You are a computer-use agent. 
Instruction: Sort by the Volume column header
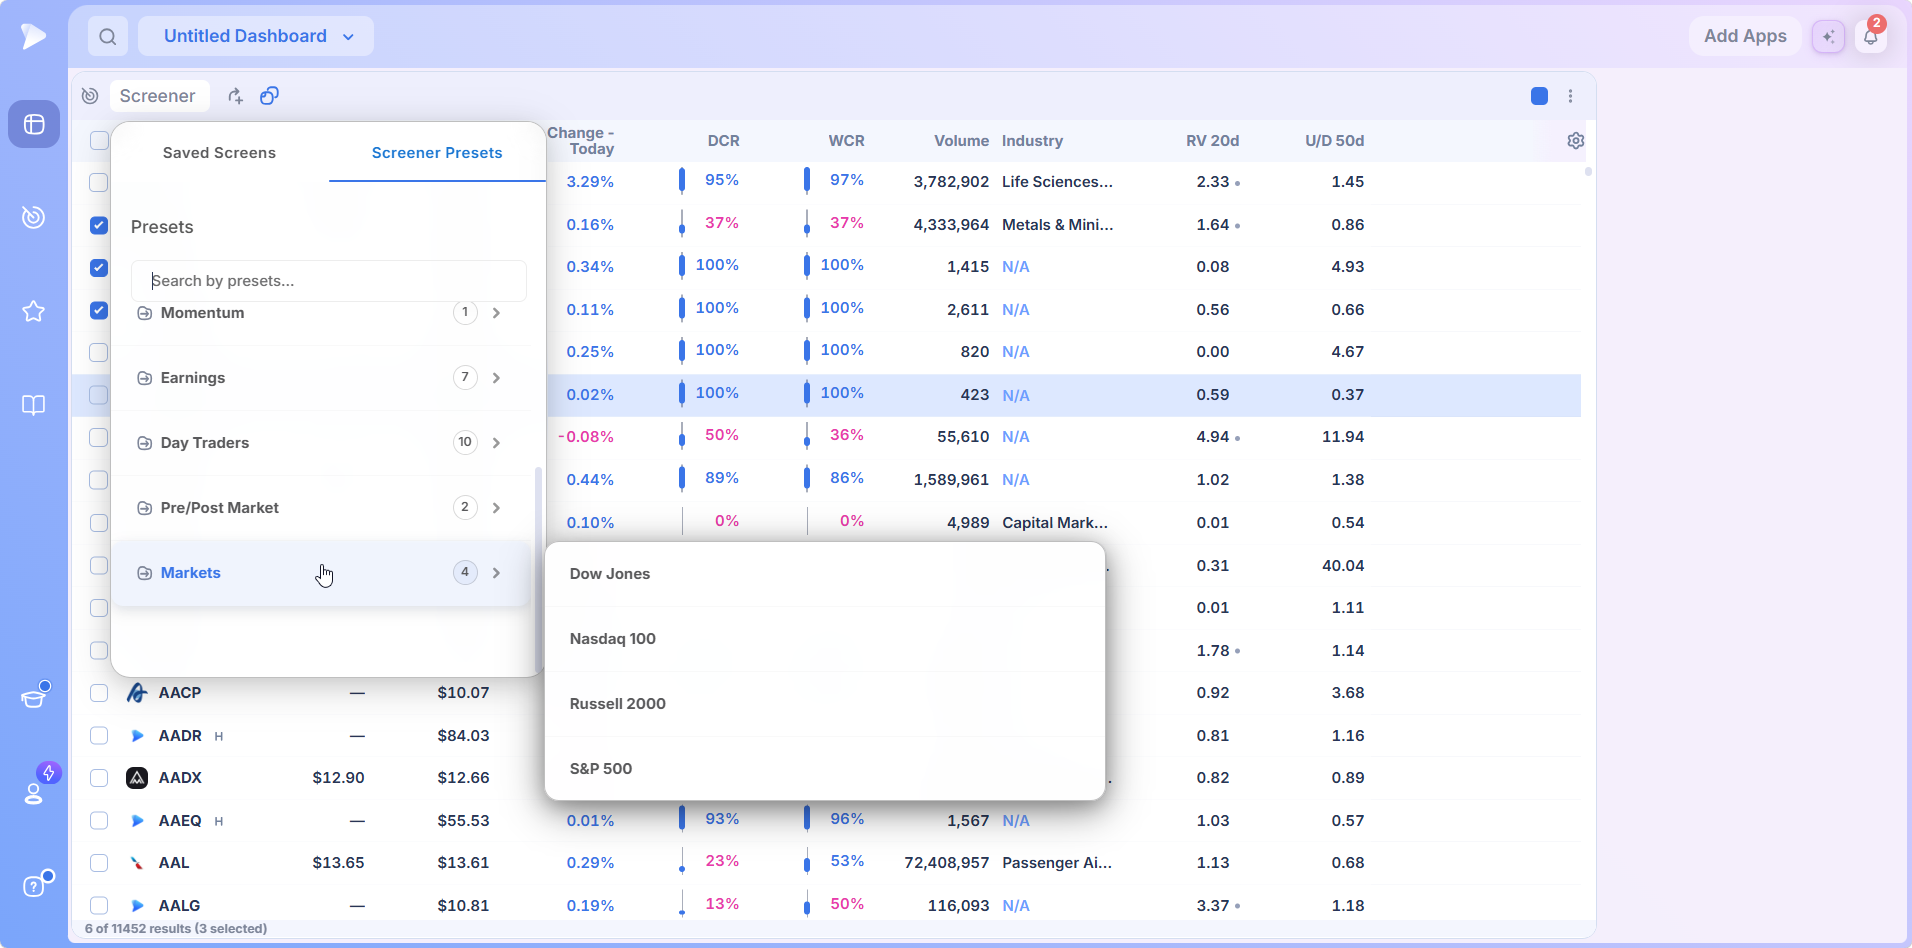point(961,141)
